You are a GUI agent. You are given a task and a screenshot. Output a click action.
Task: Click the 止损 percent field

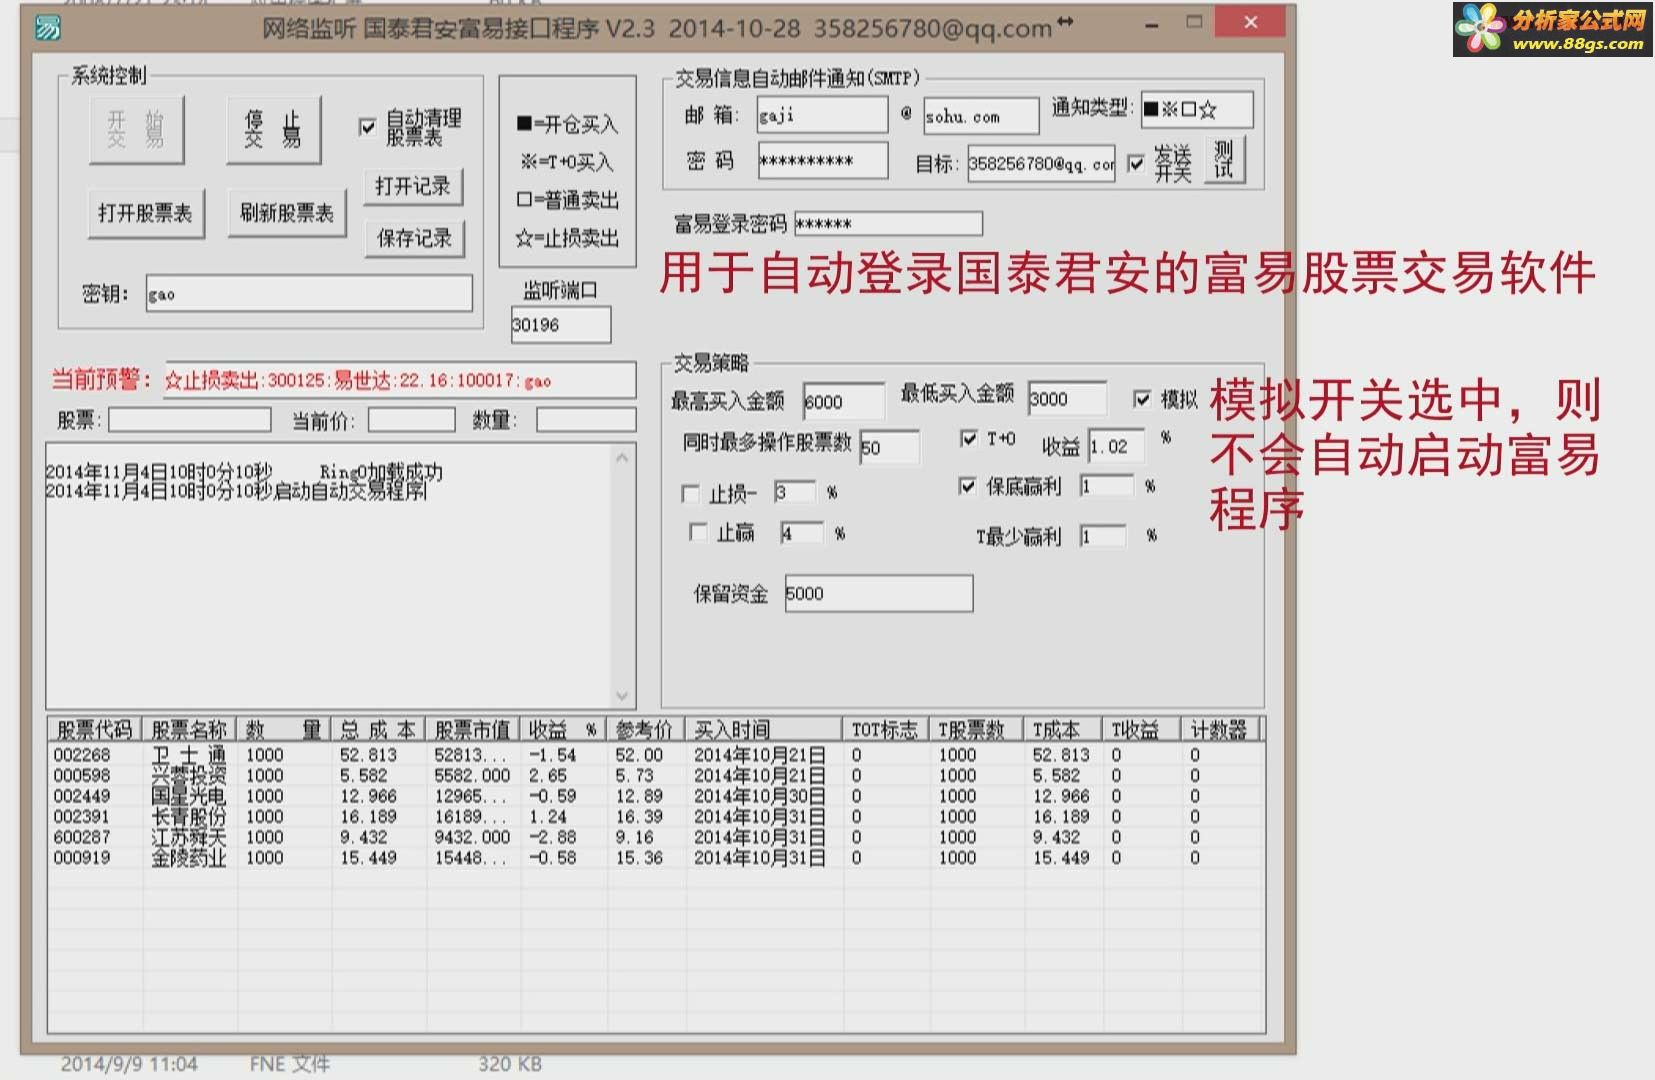point(796,492)
